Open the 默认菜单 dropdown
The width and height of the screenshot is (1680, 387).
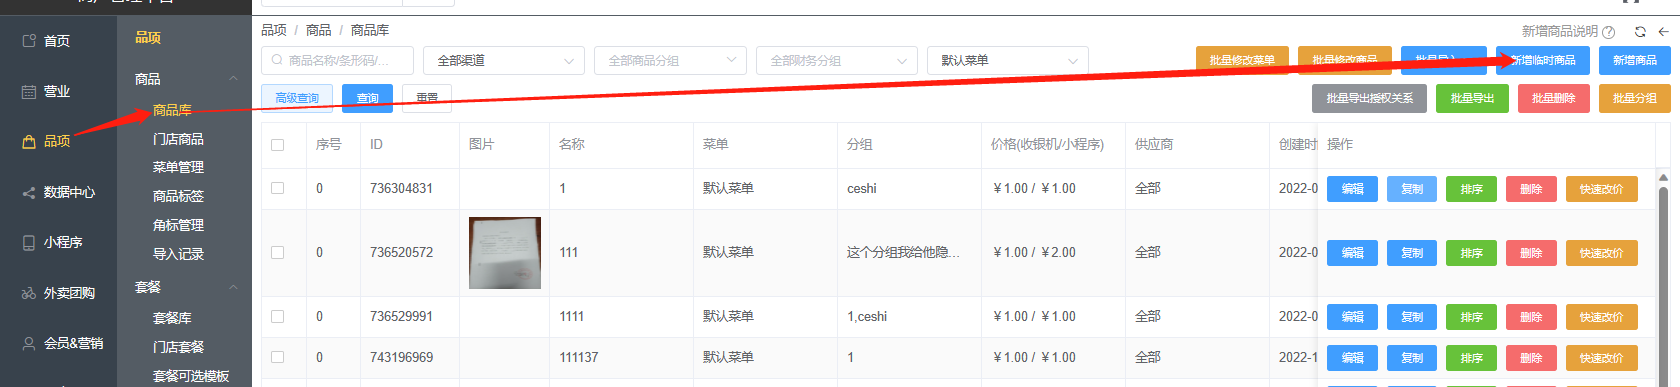(x=1008, y=61)
